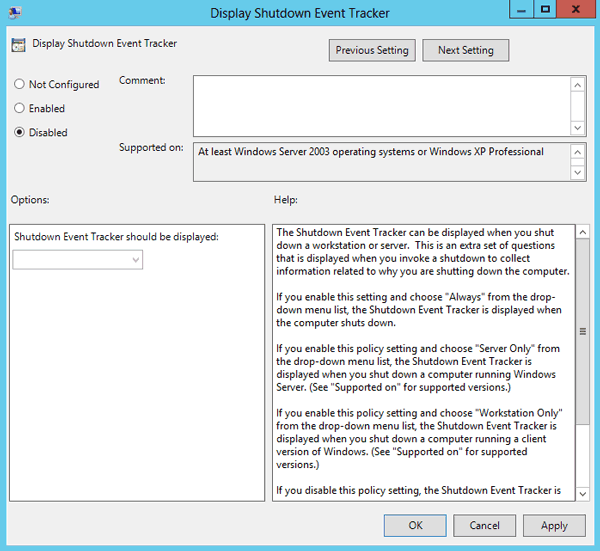Click the 'Display Shutdown Event Tracker' heading text
The width and height of the screenshot is (600, 551).
pyautogui.click(x=104, y=44)
